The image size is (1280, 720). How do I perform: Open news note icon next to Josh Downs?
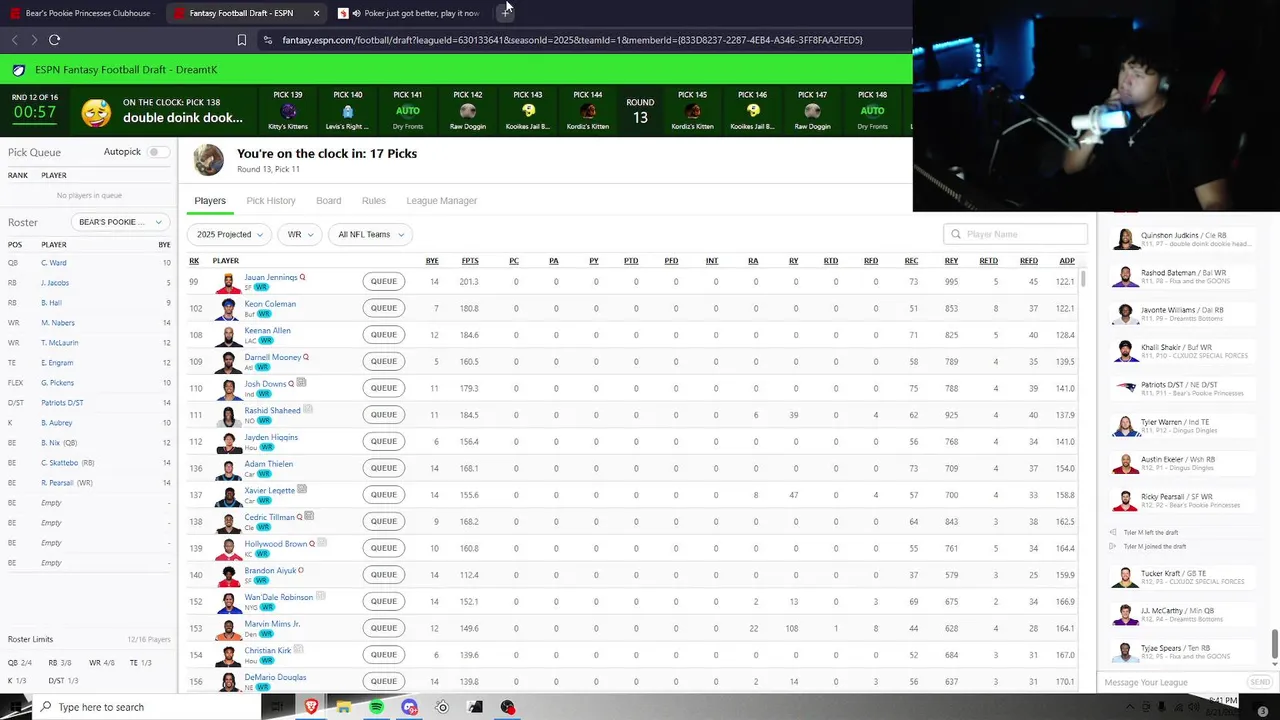(x=301, y=383)
